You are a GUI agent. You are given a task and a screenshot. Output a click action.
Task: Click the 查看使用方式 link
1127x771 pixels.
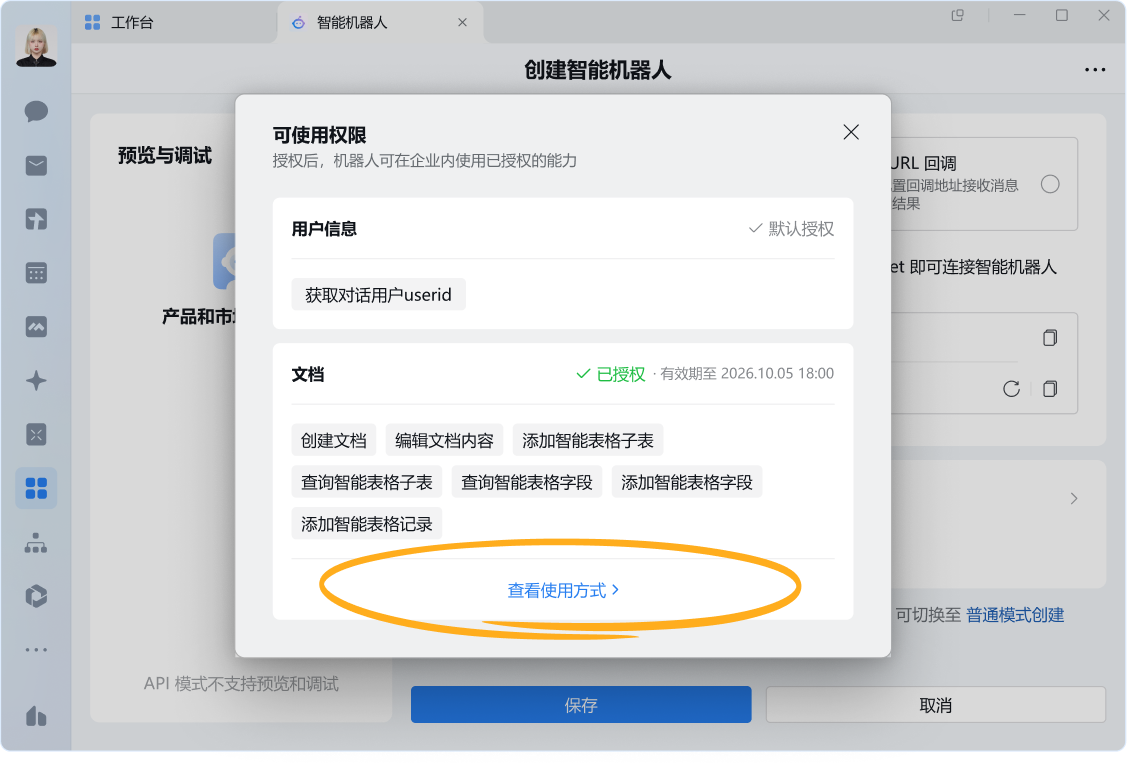563,591
